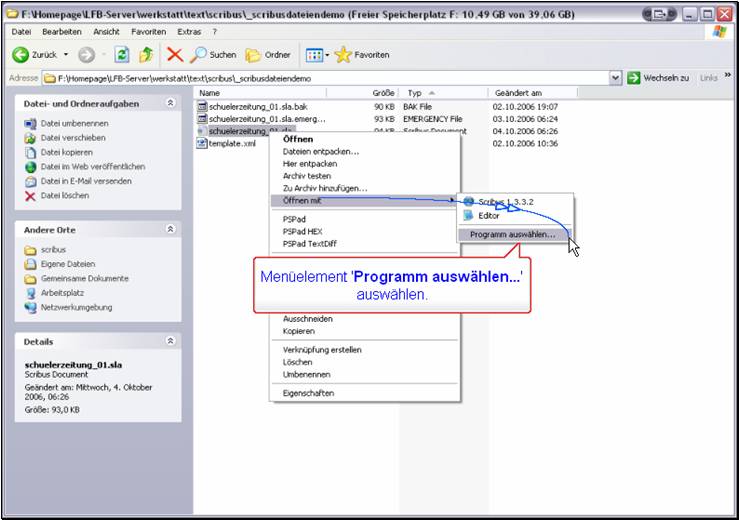Click the Datei umbenennen icon
The width and height of the screenshot is (739, 520).
30,124
